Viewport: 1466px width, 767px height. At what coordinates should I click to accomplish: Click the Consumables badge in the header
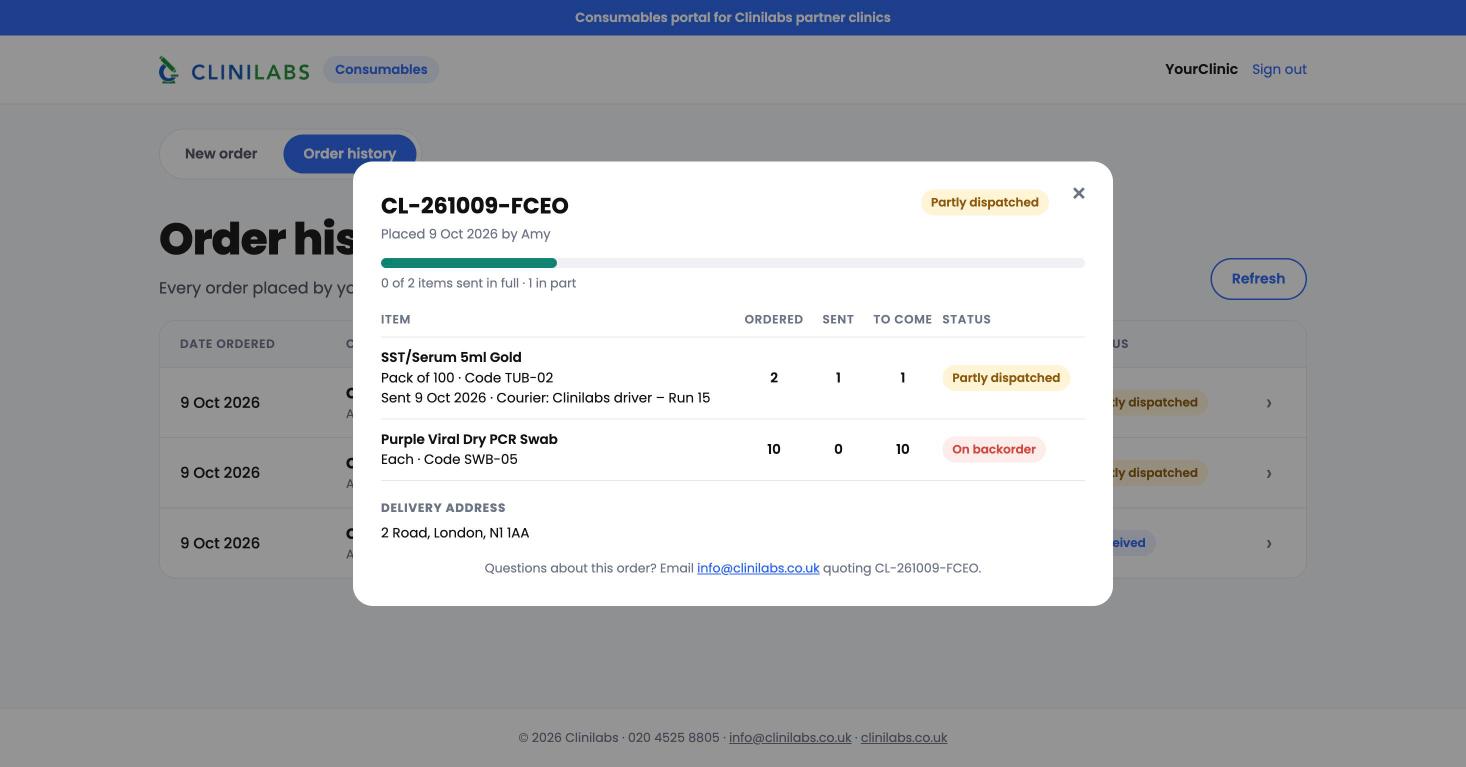(381, 70)
